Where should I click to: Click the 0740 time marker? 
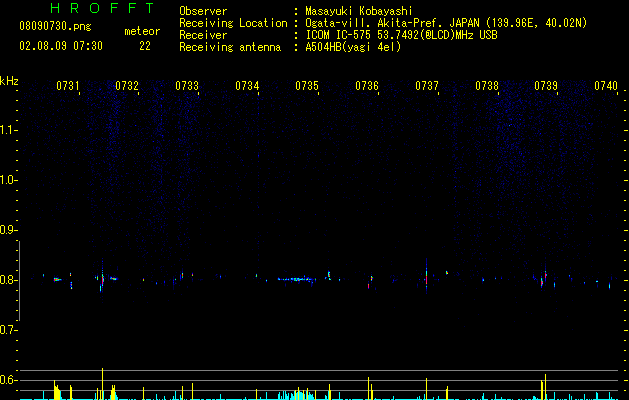click(606, 86)
